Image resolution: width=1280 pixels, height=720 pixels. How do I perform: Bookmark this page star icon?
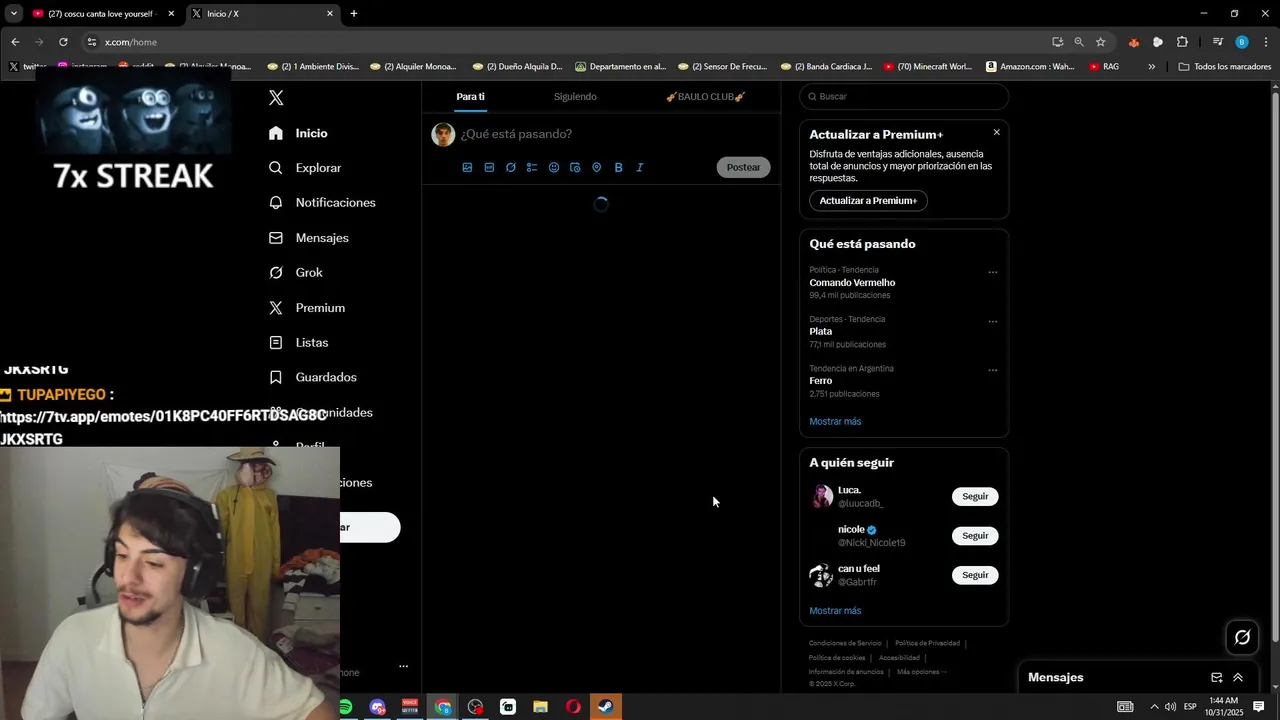[x=1101, y=42]
